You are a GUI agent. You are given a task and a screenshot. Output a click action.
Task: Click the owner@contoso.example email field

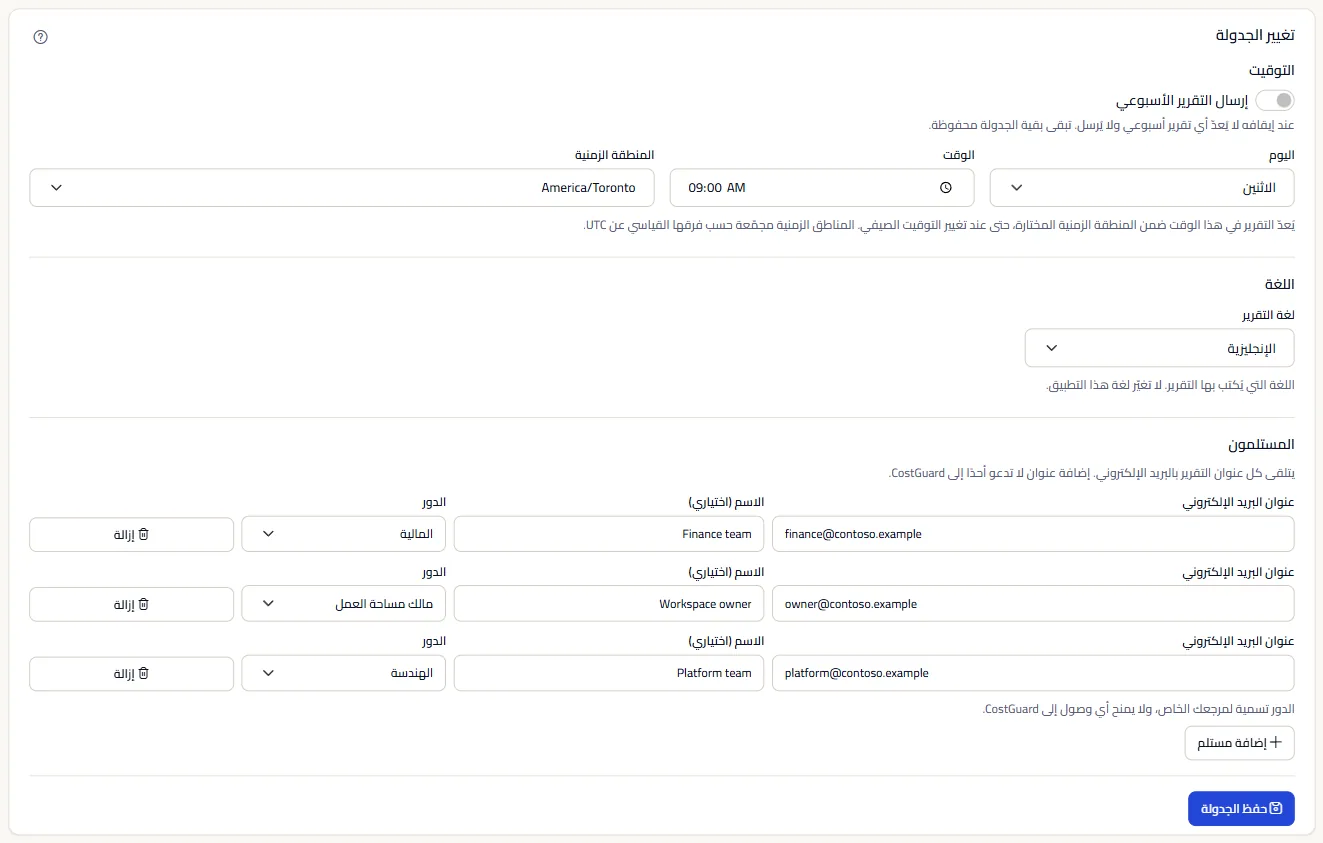coord(1034,604)
